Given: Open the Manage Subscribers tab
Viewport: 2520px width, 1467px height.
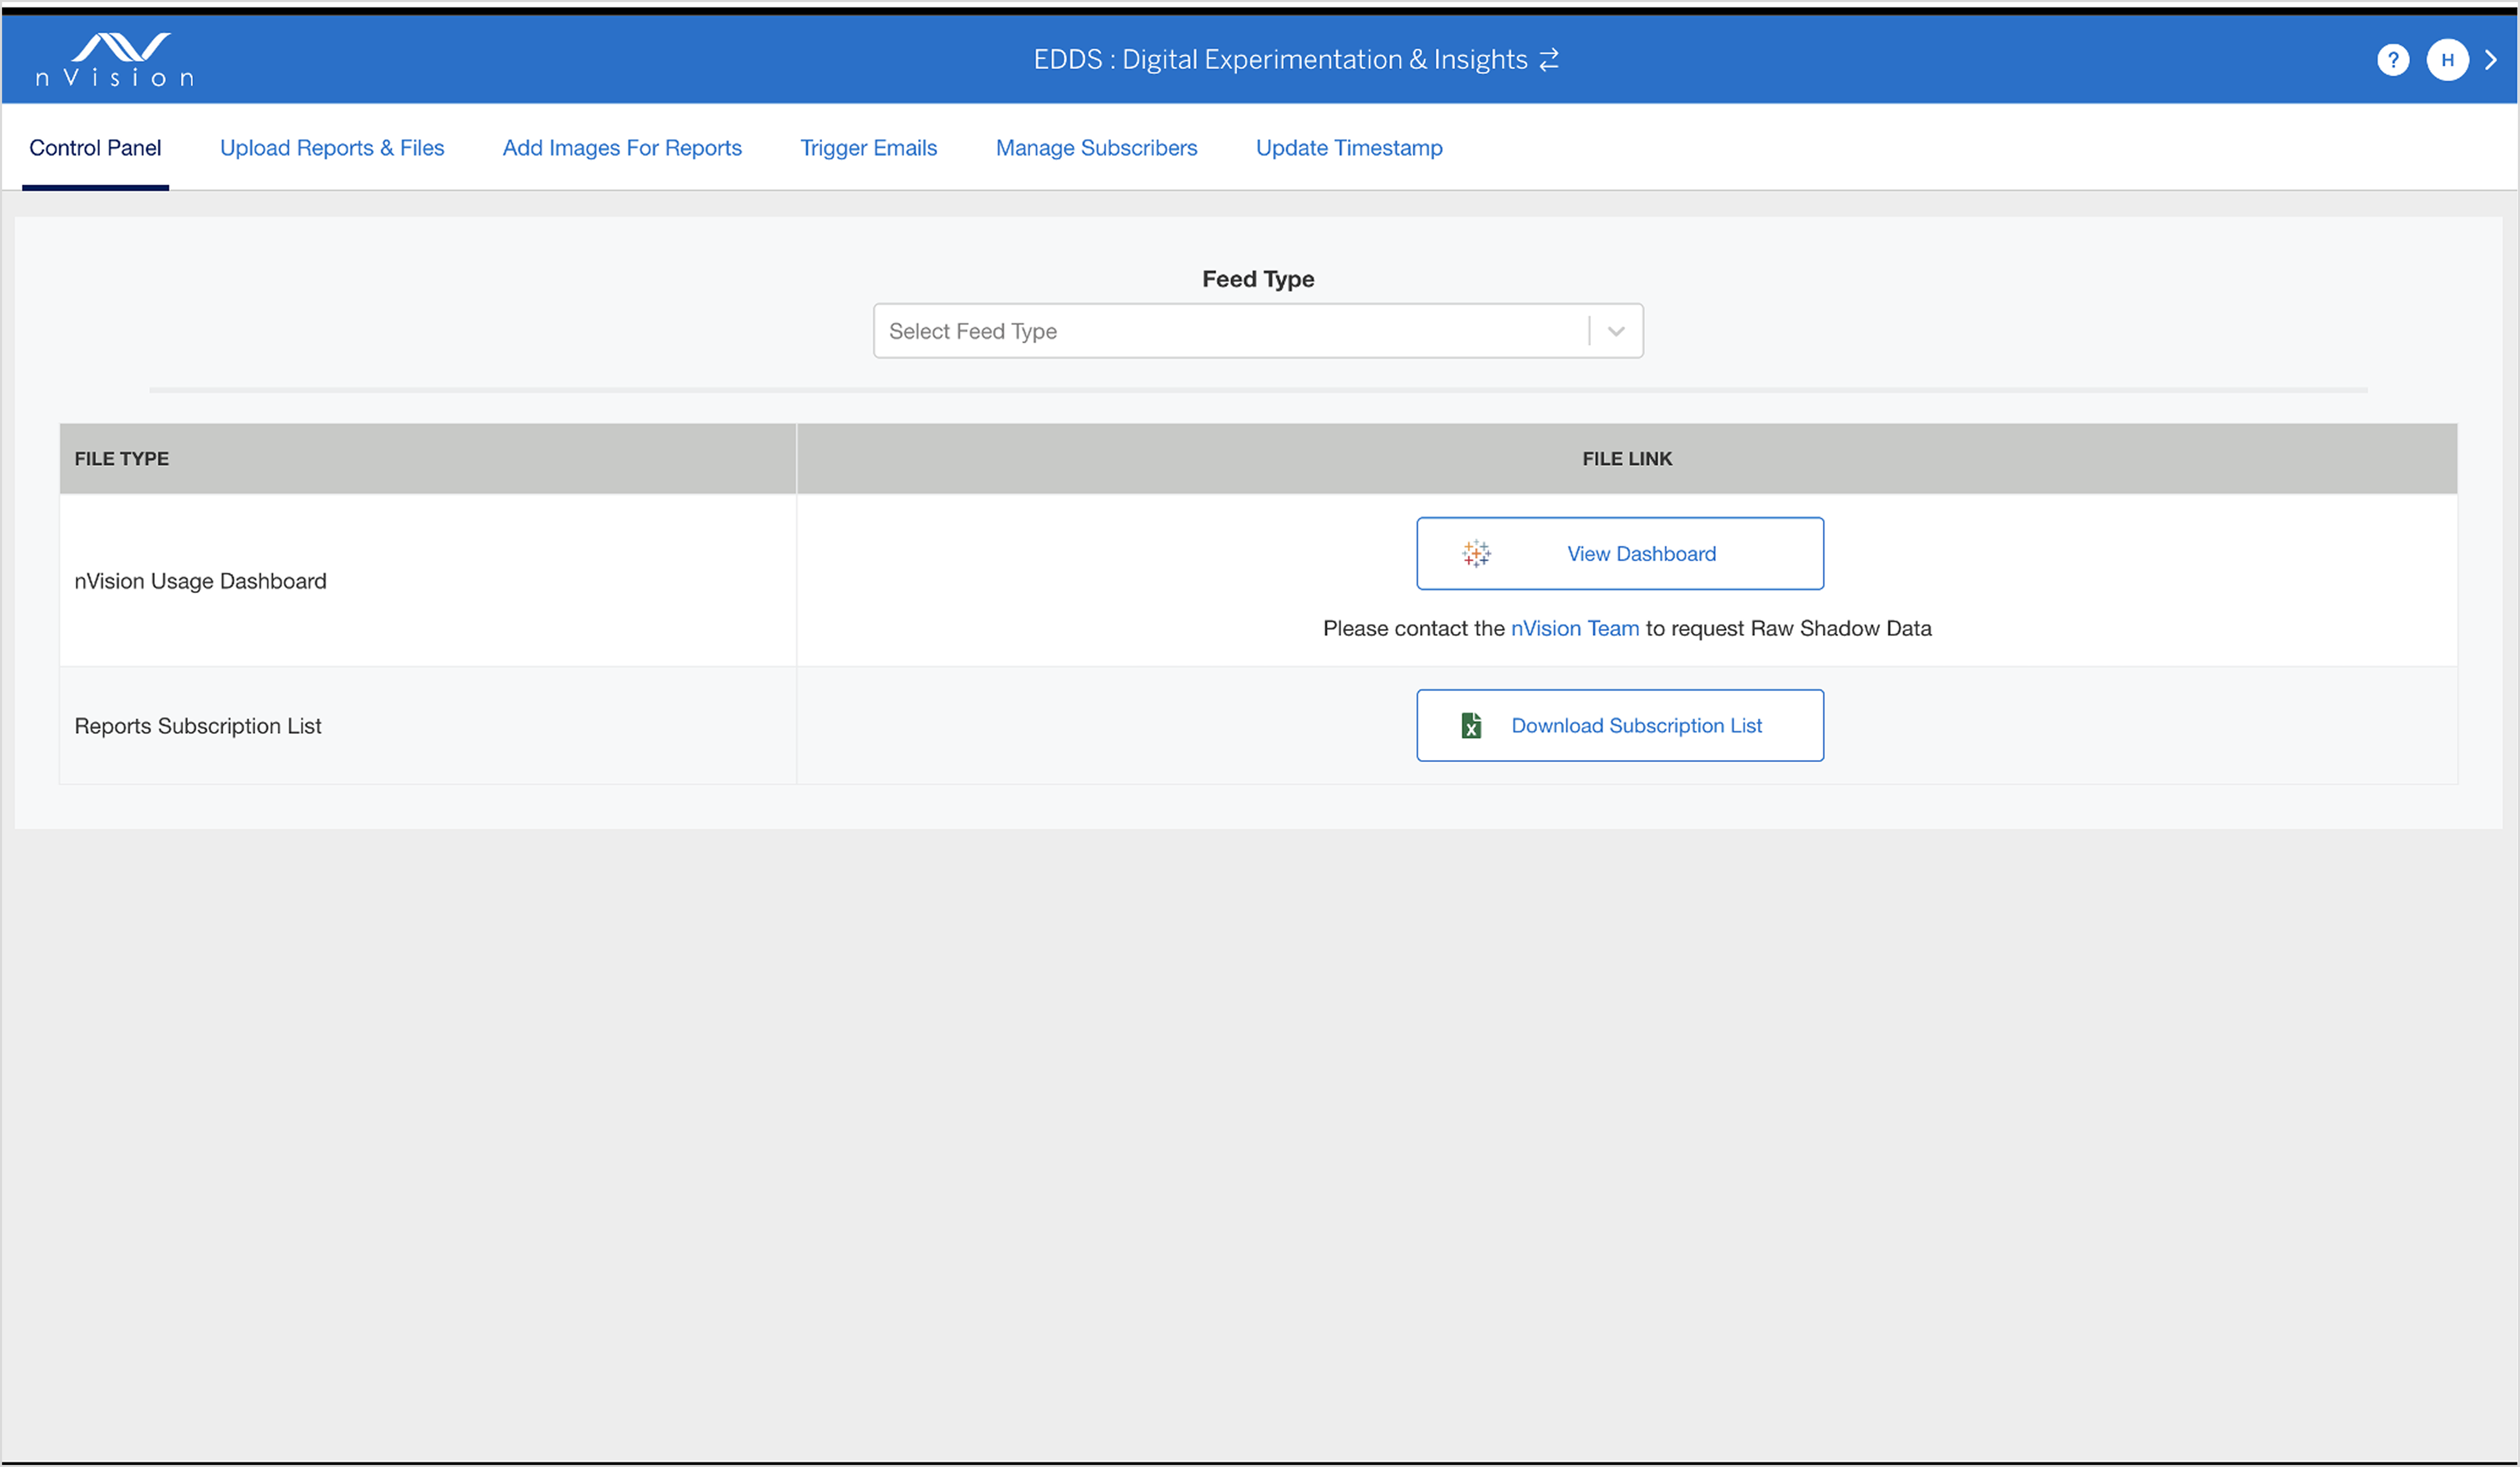Looking at the screenshot, I should 1096,148.
